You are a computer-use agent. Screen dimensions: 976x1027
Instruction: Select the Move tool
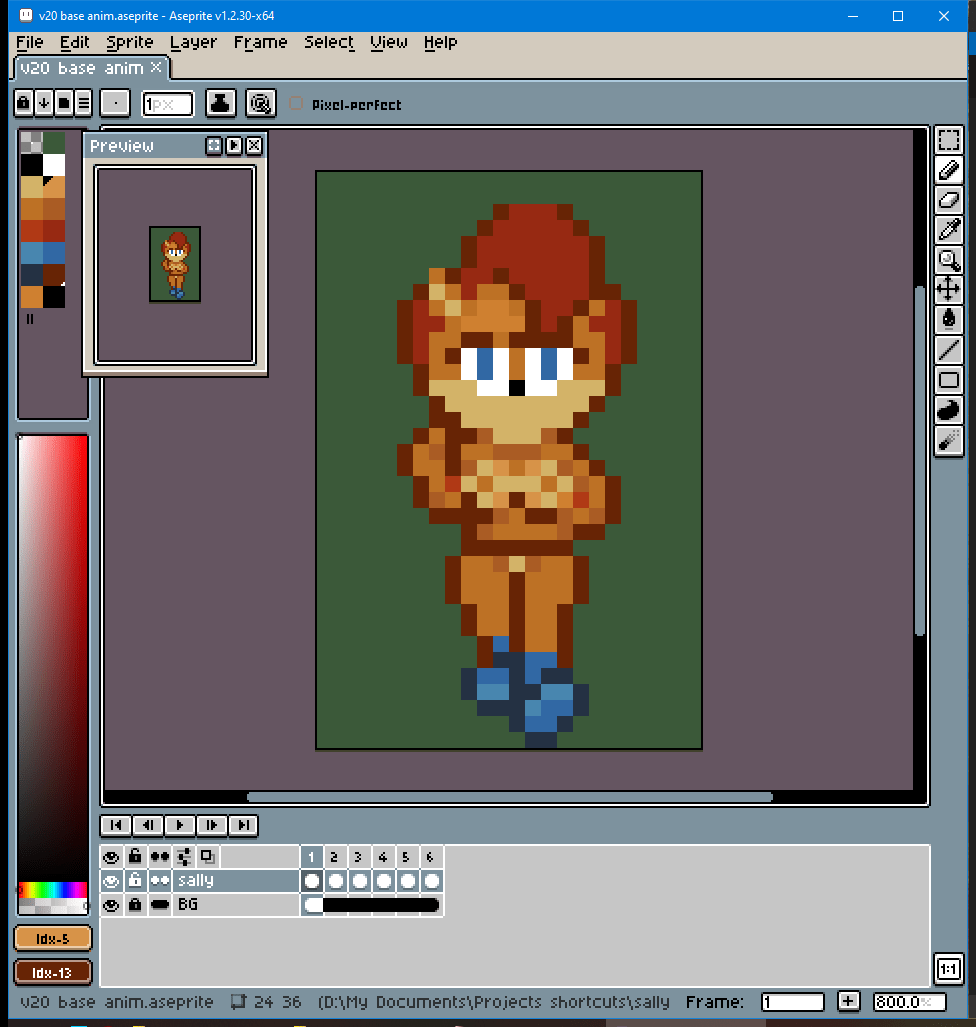click(x=948, y=290)
